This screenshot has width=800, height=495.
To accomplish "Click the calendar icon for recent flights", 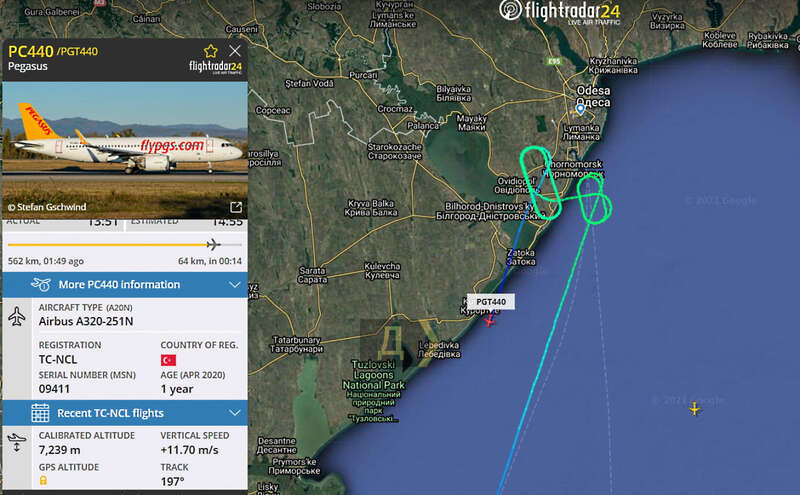I will point(40,413).
